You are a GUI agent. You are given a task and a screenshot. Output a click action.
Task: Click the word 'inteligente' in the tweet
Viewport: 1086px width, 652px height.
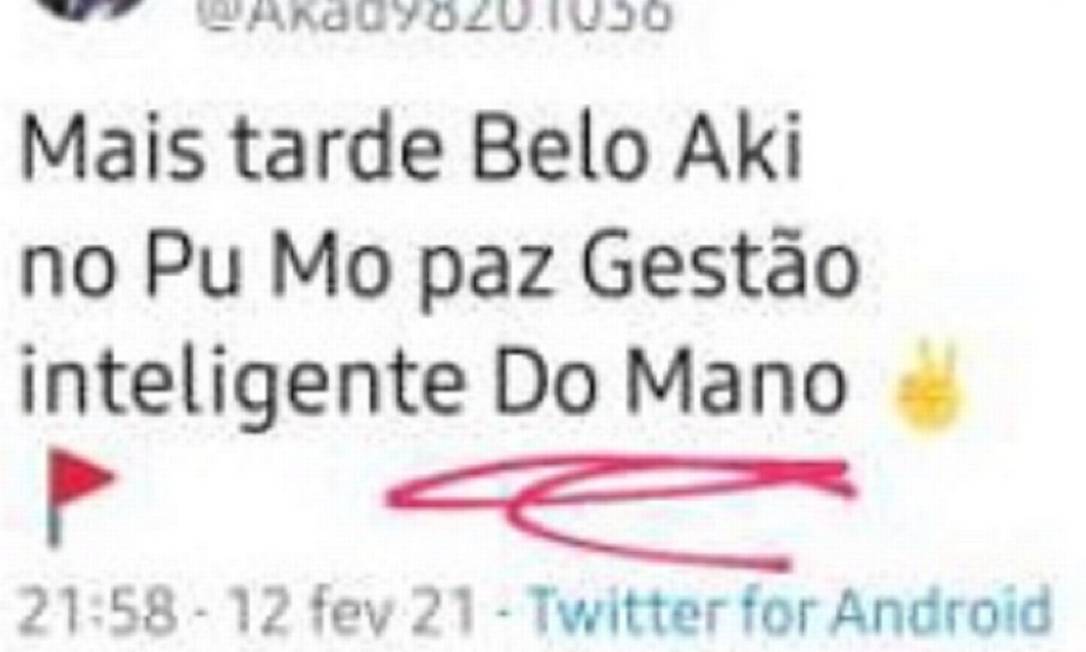pyautogui.click(x=240, y=388)
